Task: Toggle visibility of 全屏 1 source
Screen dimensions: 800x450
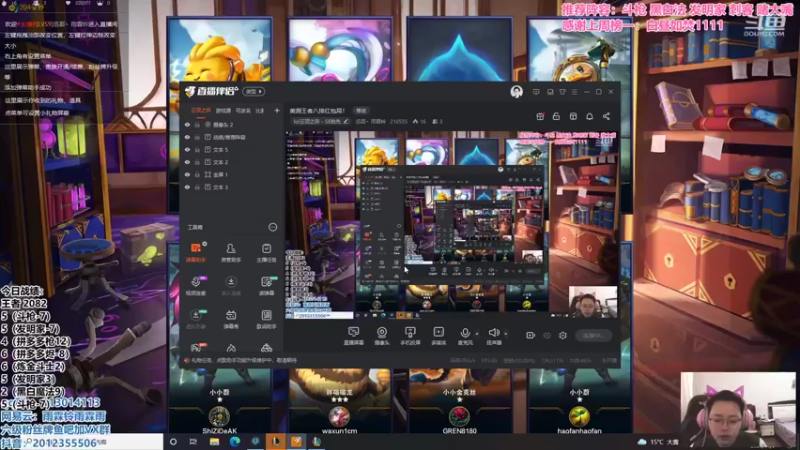Action: coord(187,174)
